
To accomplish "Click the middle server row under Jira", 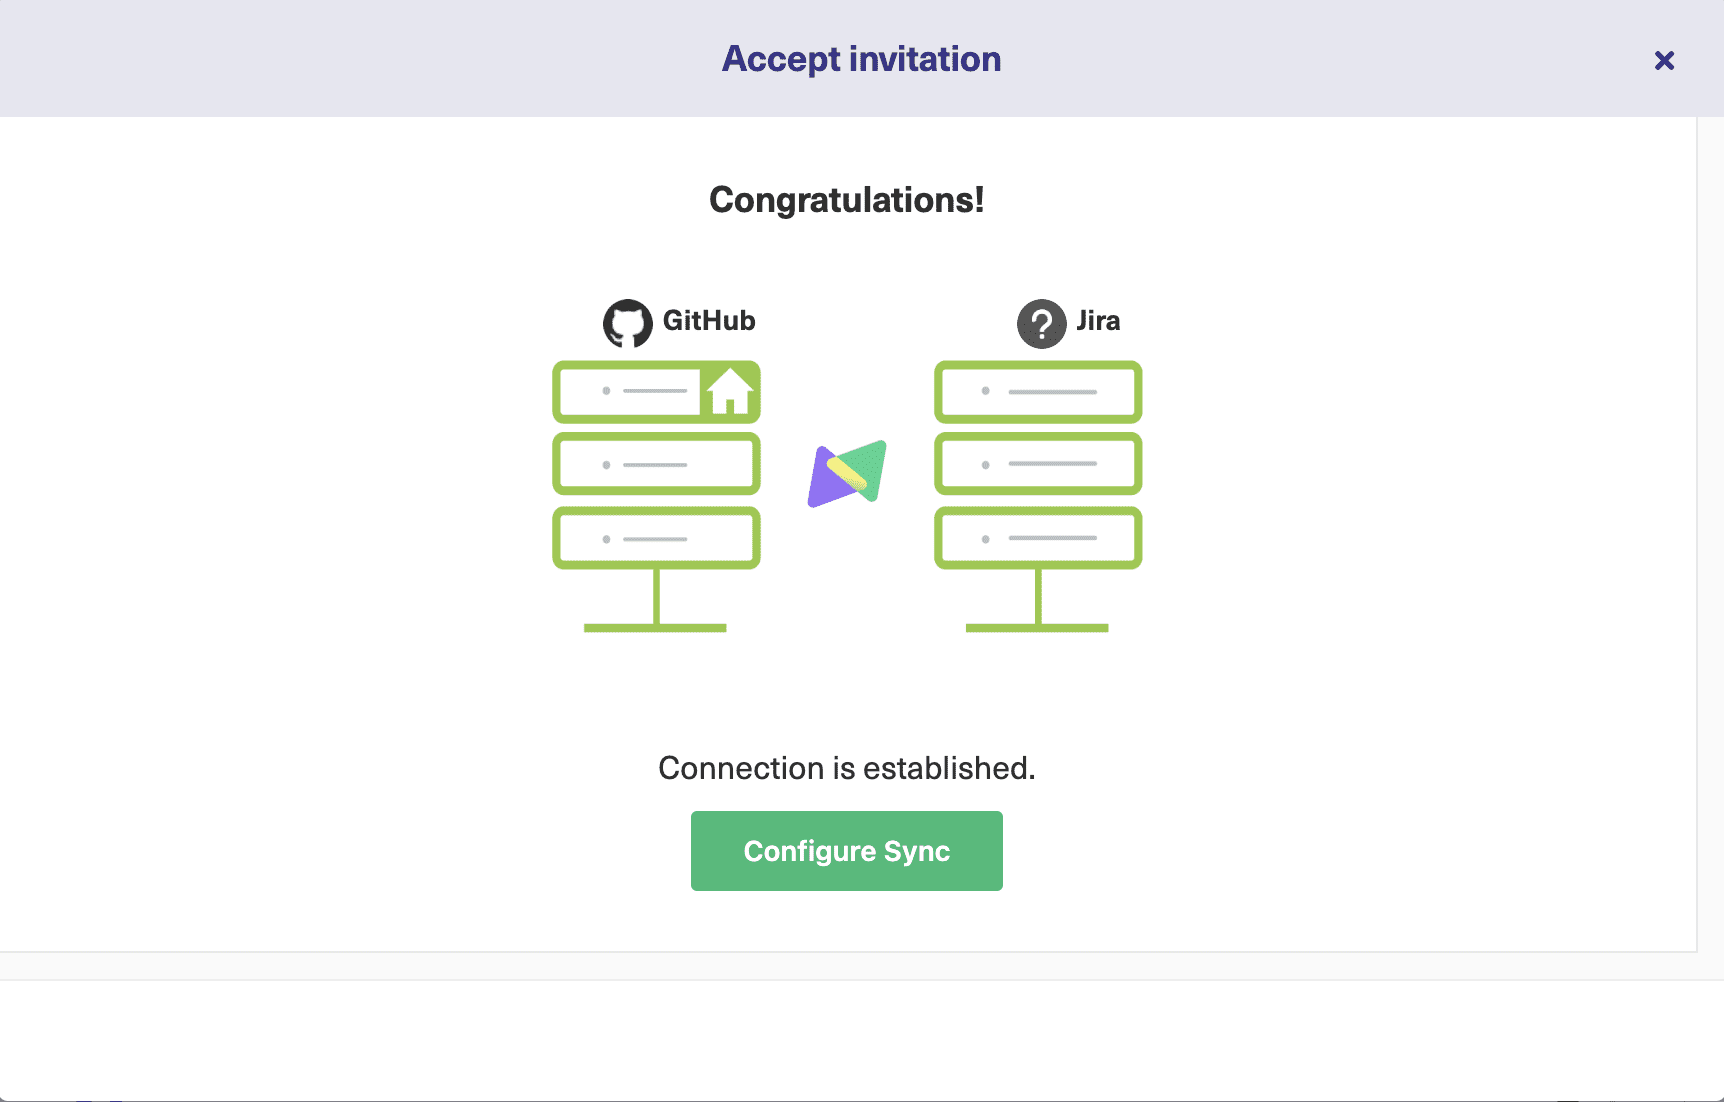I will click(x=1037, y=463).
